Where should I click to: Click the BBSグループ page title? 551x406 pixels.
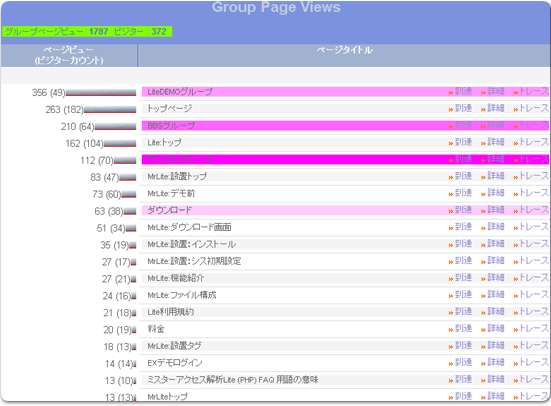point(171,125)
